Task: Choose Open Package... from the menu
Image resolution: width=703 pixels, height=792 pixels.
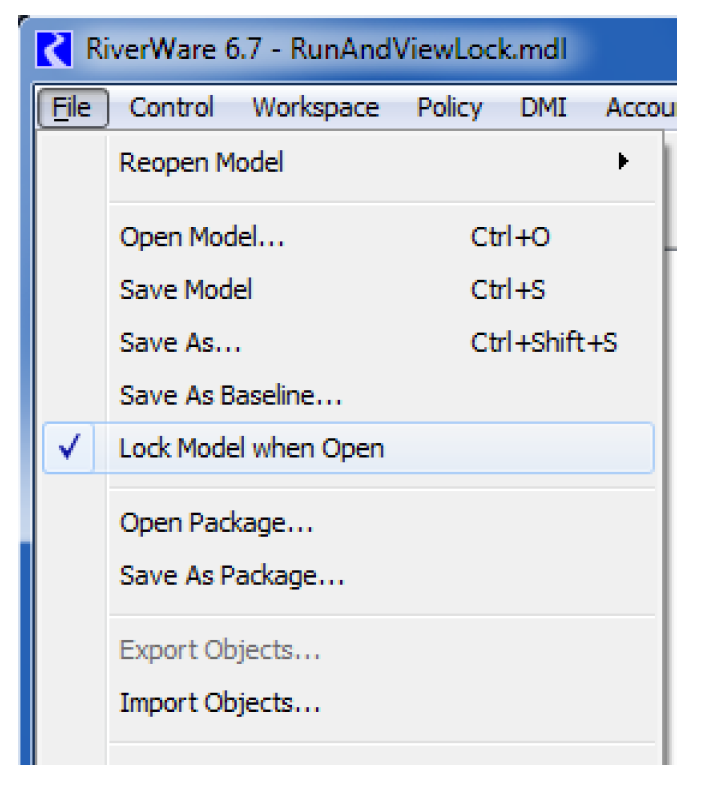Action: click(x=217, y=523)
